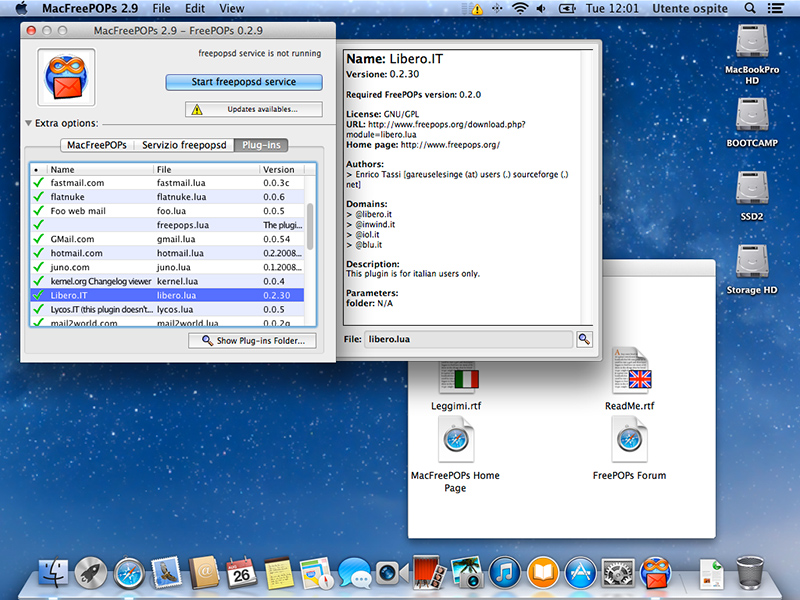
Task: Click the menu bar clock Tue 12:01
Action: [x=612, y=8]
